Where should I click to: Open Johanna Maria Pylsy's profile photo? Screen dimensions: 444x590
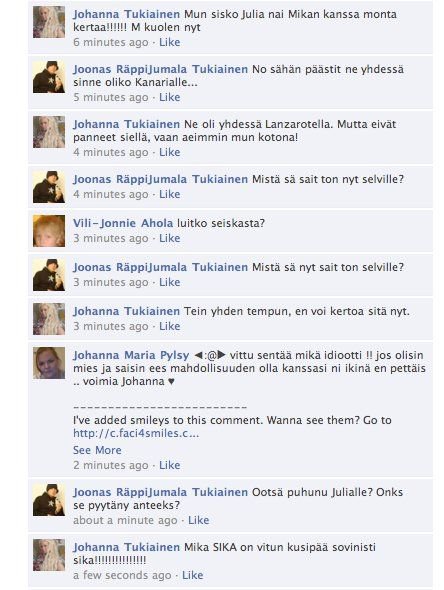pyautogui.click(x=49, y=363)
